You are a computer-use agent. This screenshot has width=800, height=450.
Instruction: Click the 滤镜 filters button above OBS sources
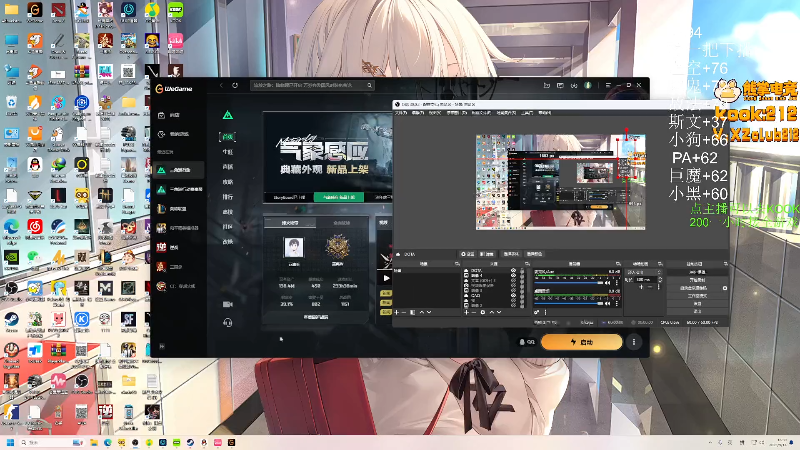tap(487, 254)
